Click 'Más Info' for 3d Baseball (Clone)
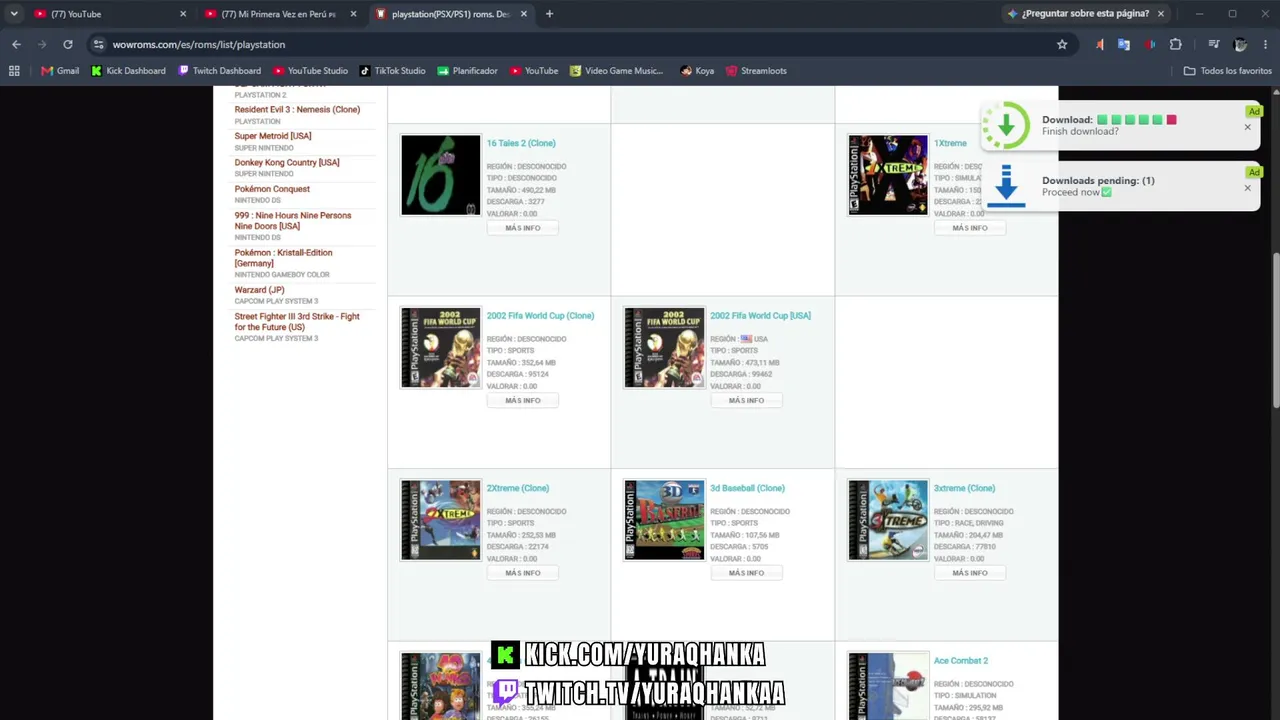The image size is (1280, 720). coord(746,573)
